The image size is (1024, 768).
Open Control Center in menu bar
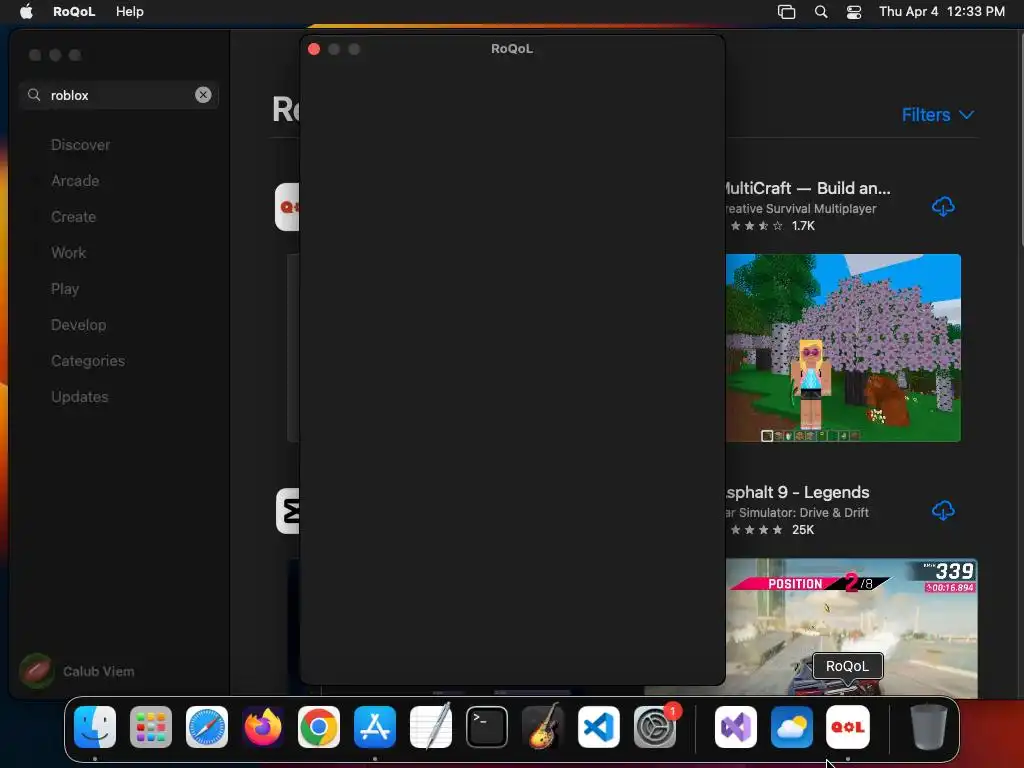854,12
